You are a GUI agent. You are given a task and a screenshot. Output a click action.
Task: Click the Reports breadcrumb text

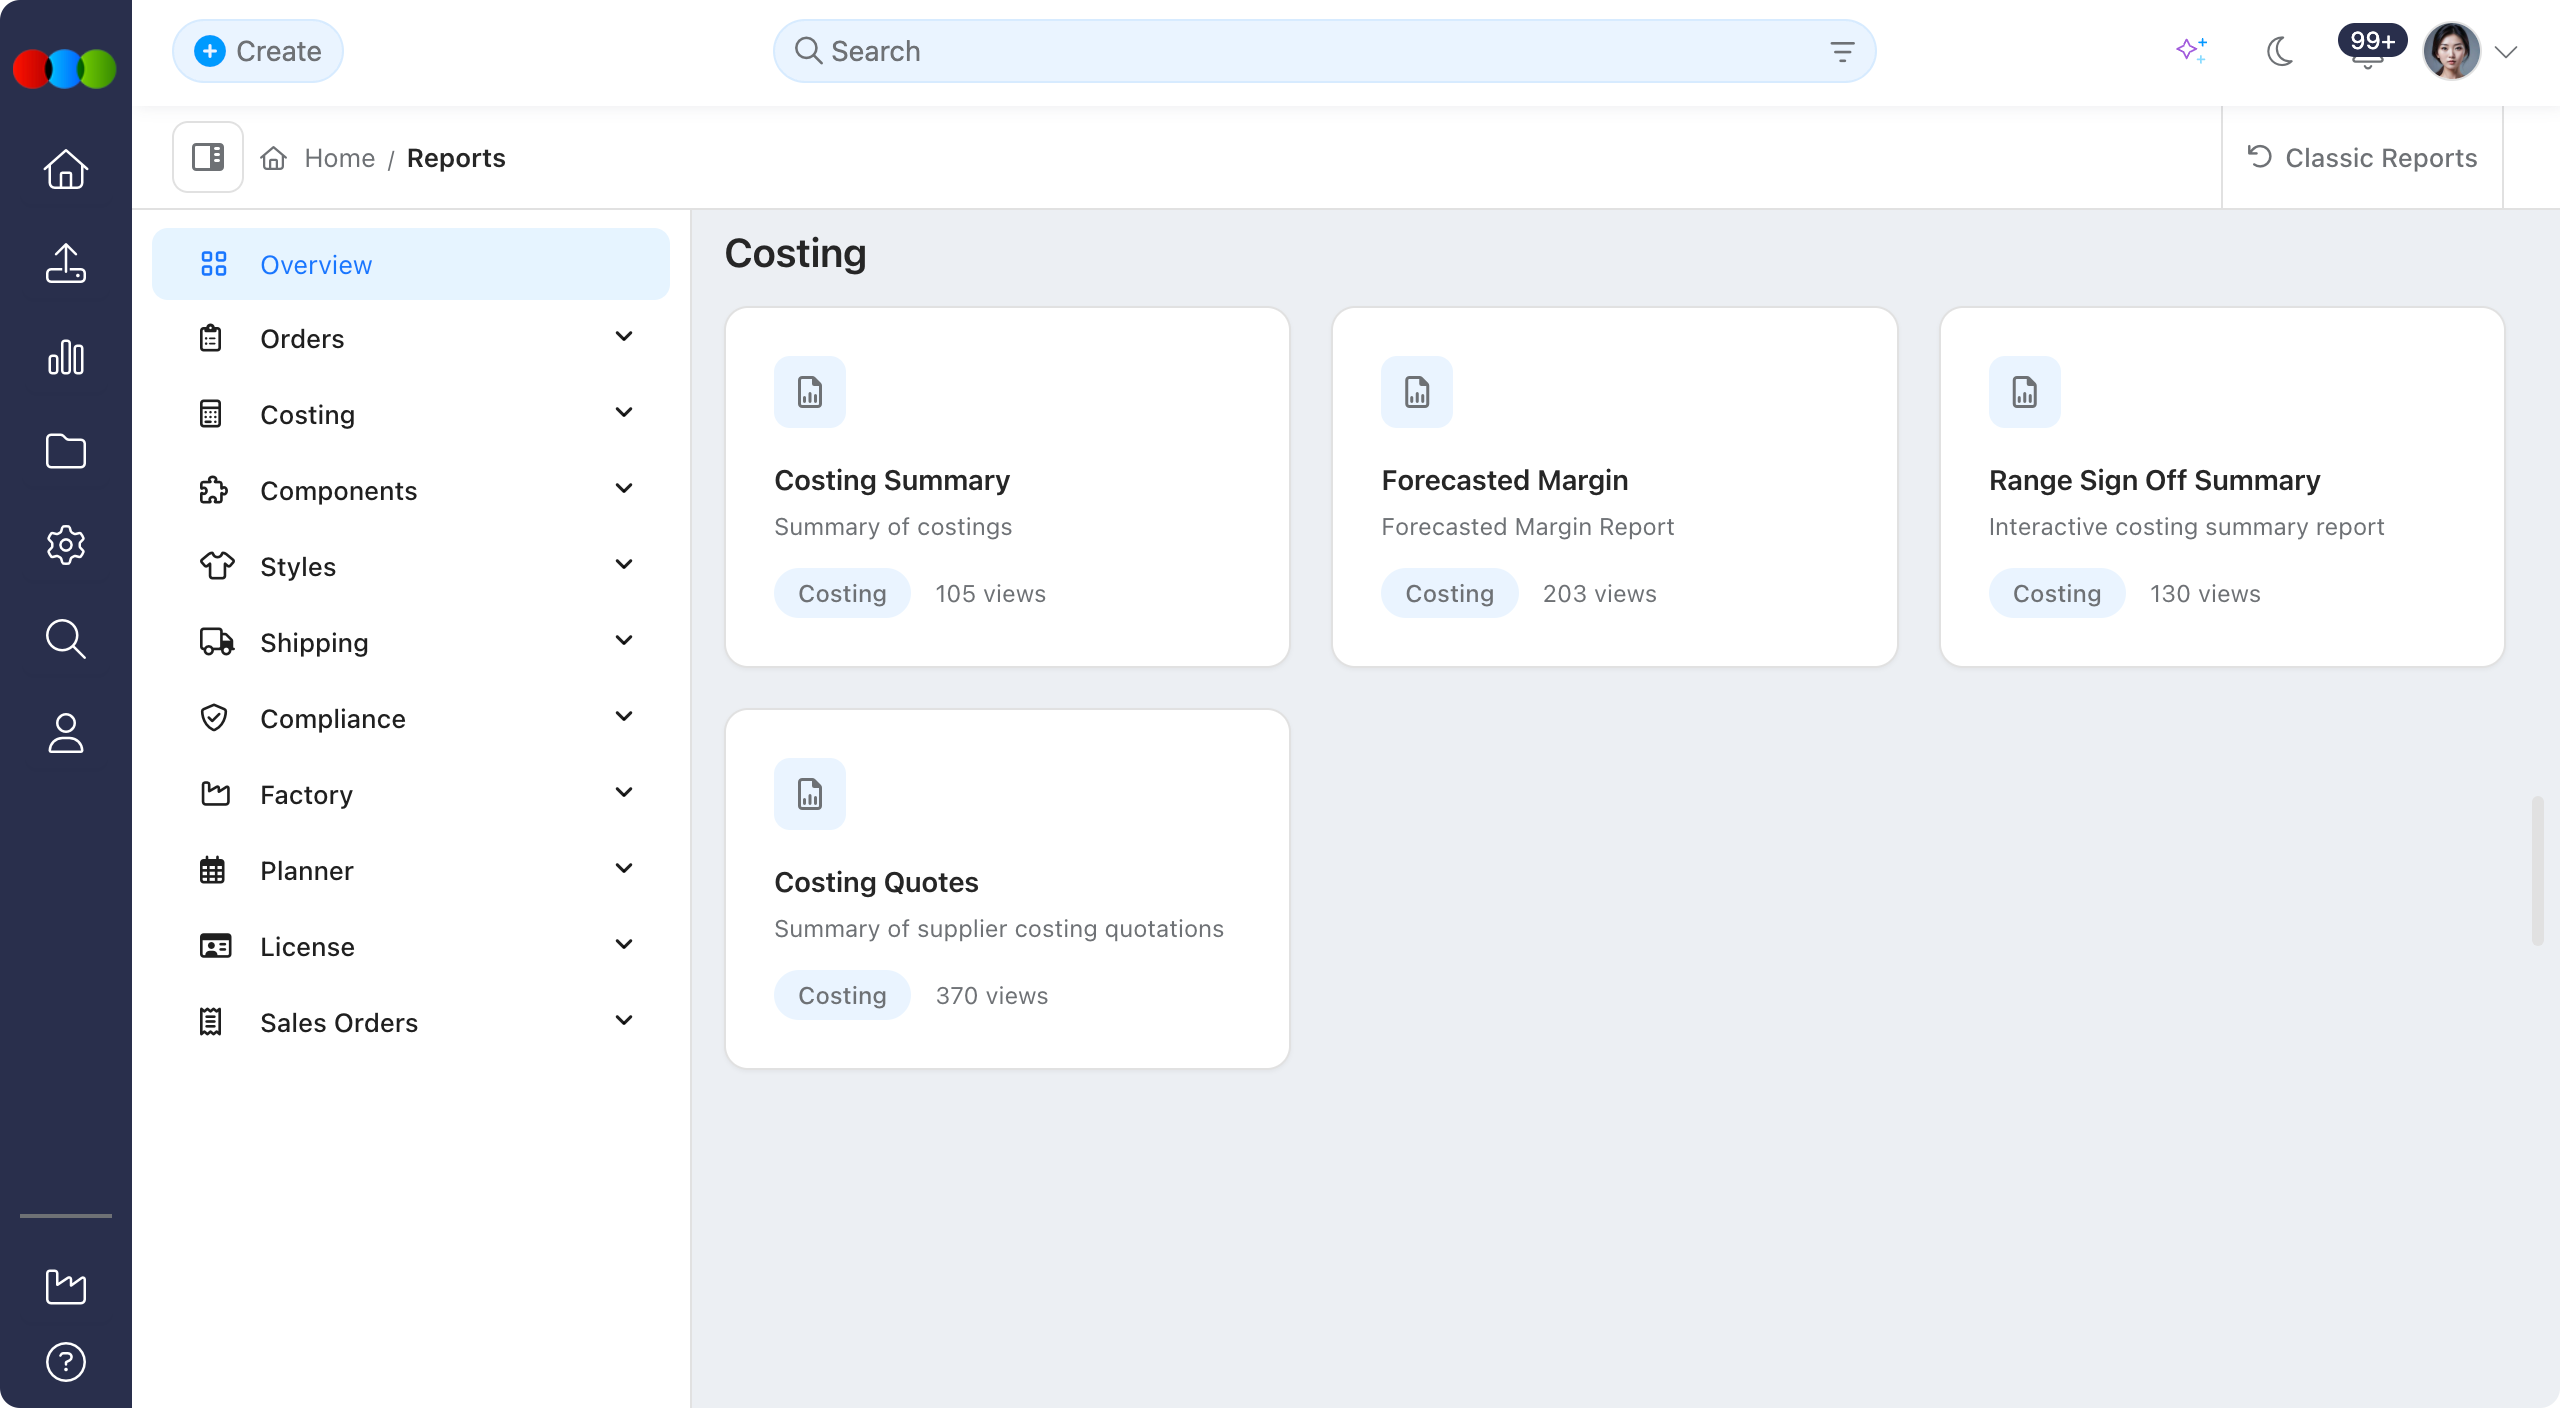coord(456,158)
